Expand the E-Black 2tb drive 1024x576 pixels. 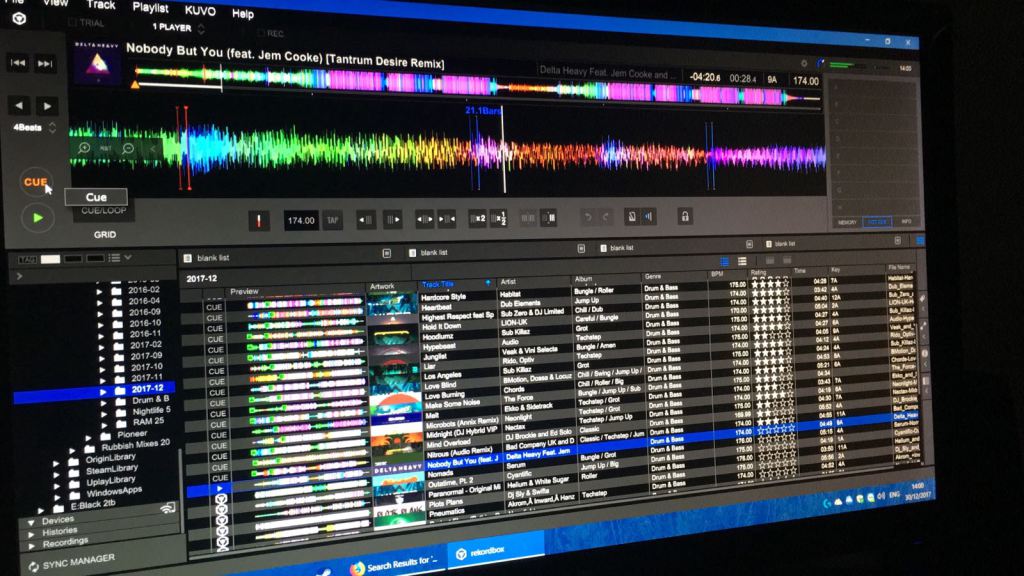[x=41, y=510]
